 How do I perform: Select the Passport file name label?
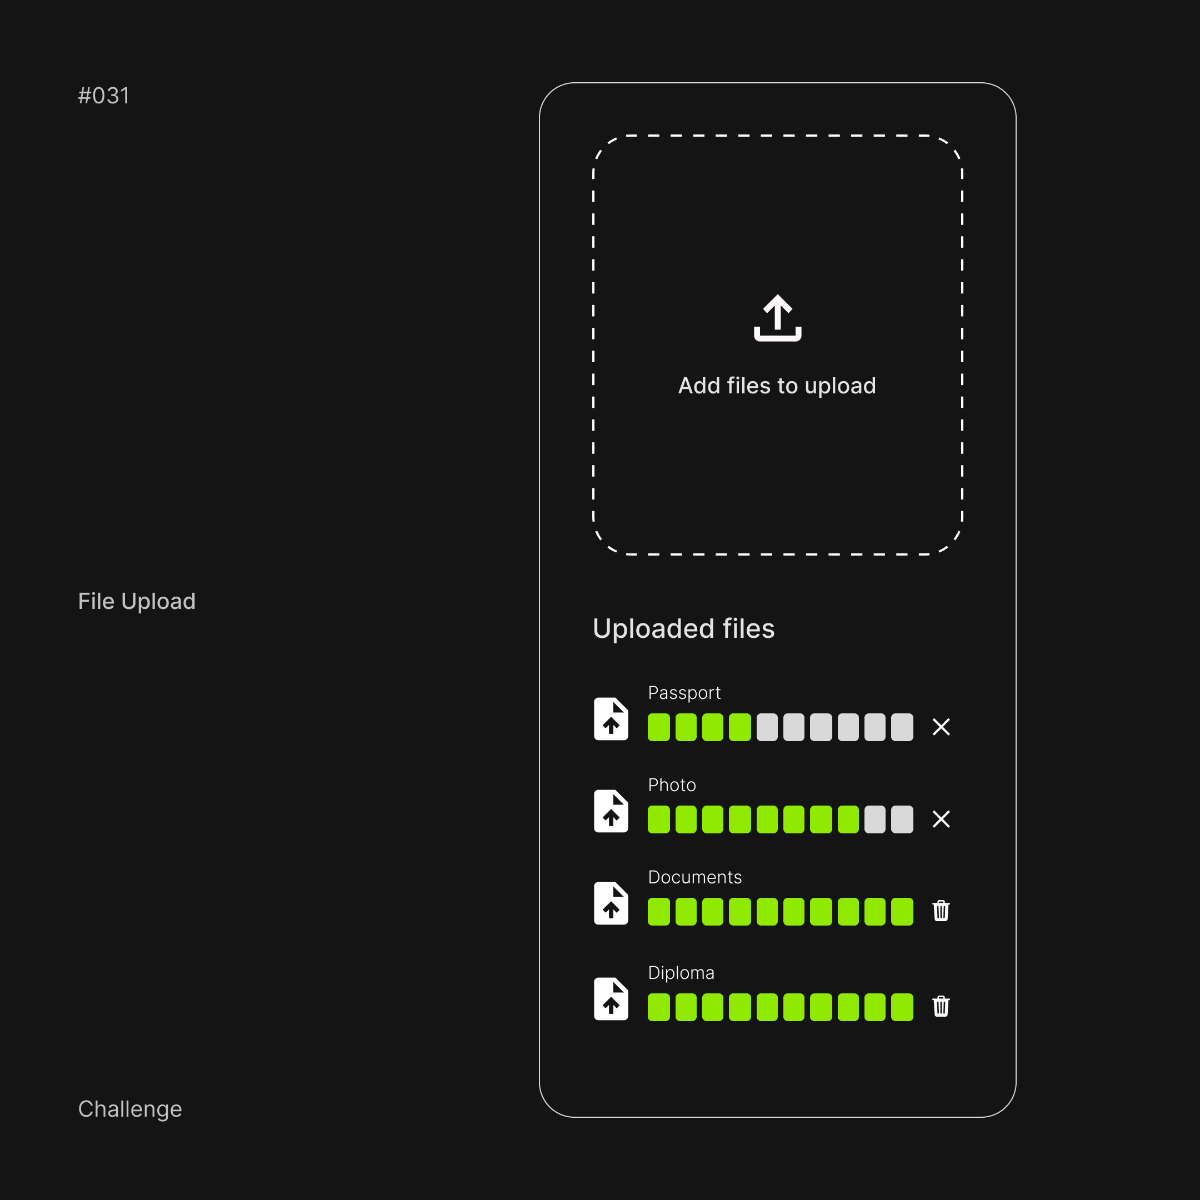684,693
